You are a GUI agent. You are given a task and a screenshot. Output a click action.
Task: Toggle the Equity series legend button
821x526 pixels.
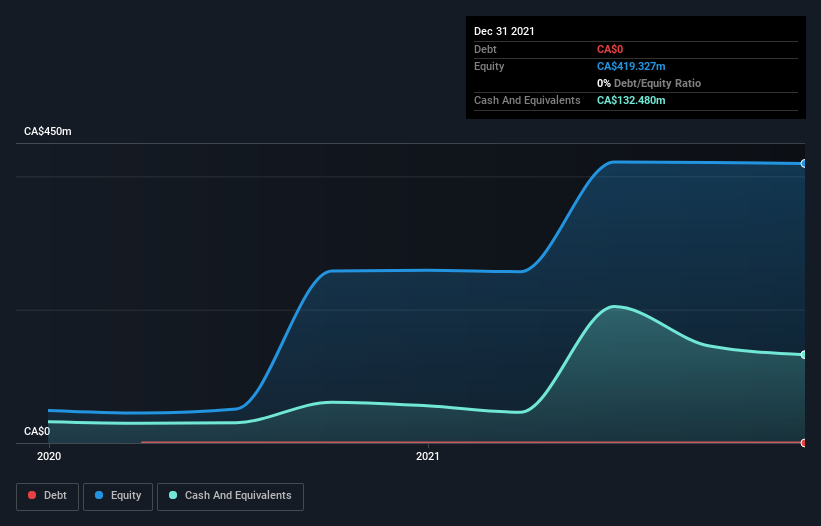pyautogui.click(x=118, y=496)
